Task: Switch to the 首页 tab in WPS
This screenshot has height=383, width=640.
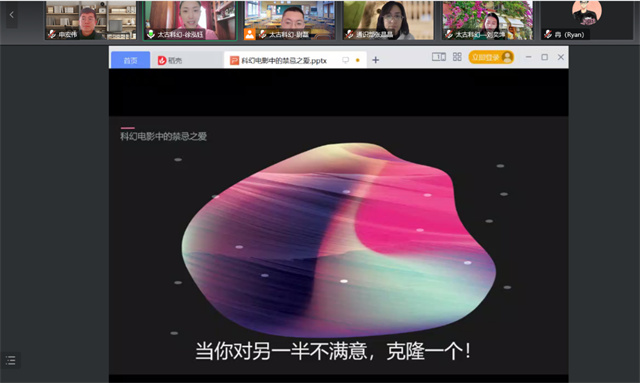Action: [x=130, y=60]
